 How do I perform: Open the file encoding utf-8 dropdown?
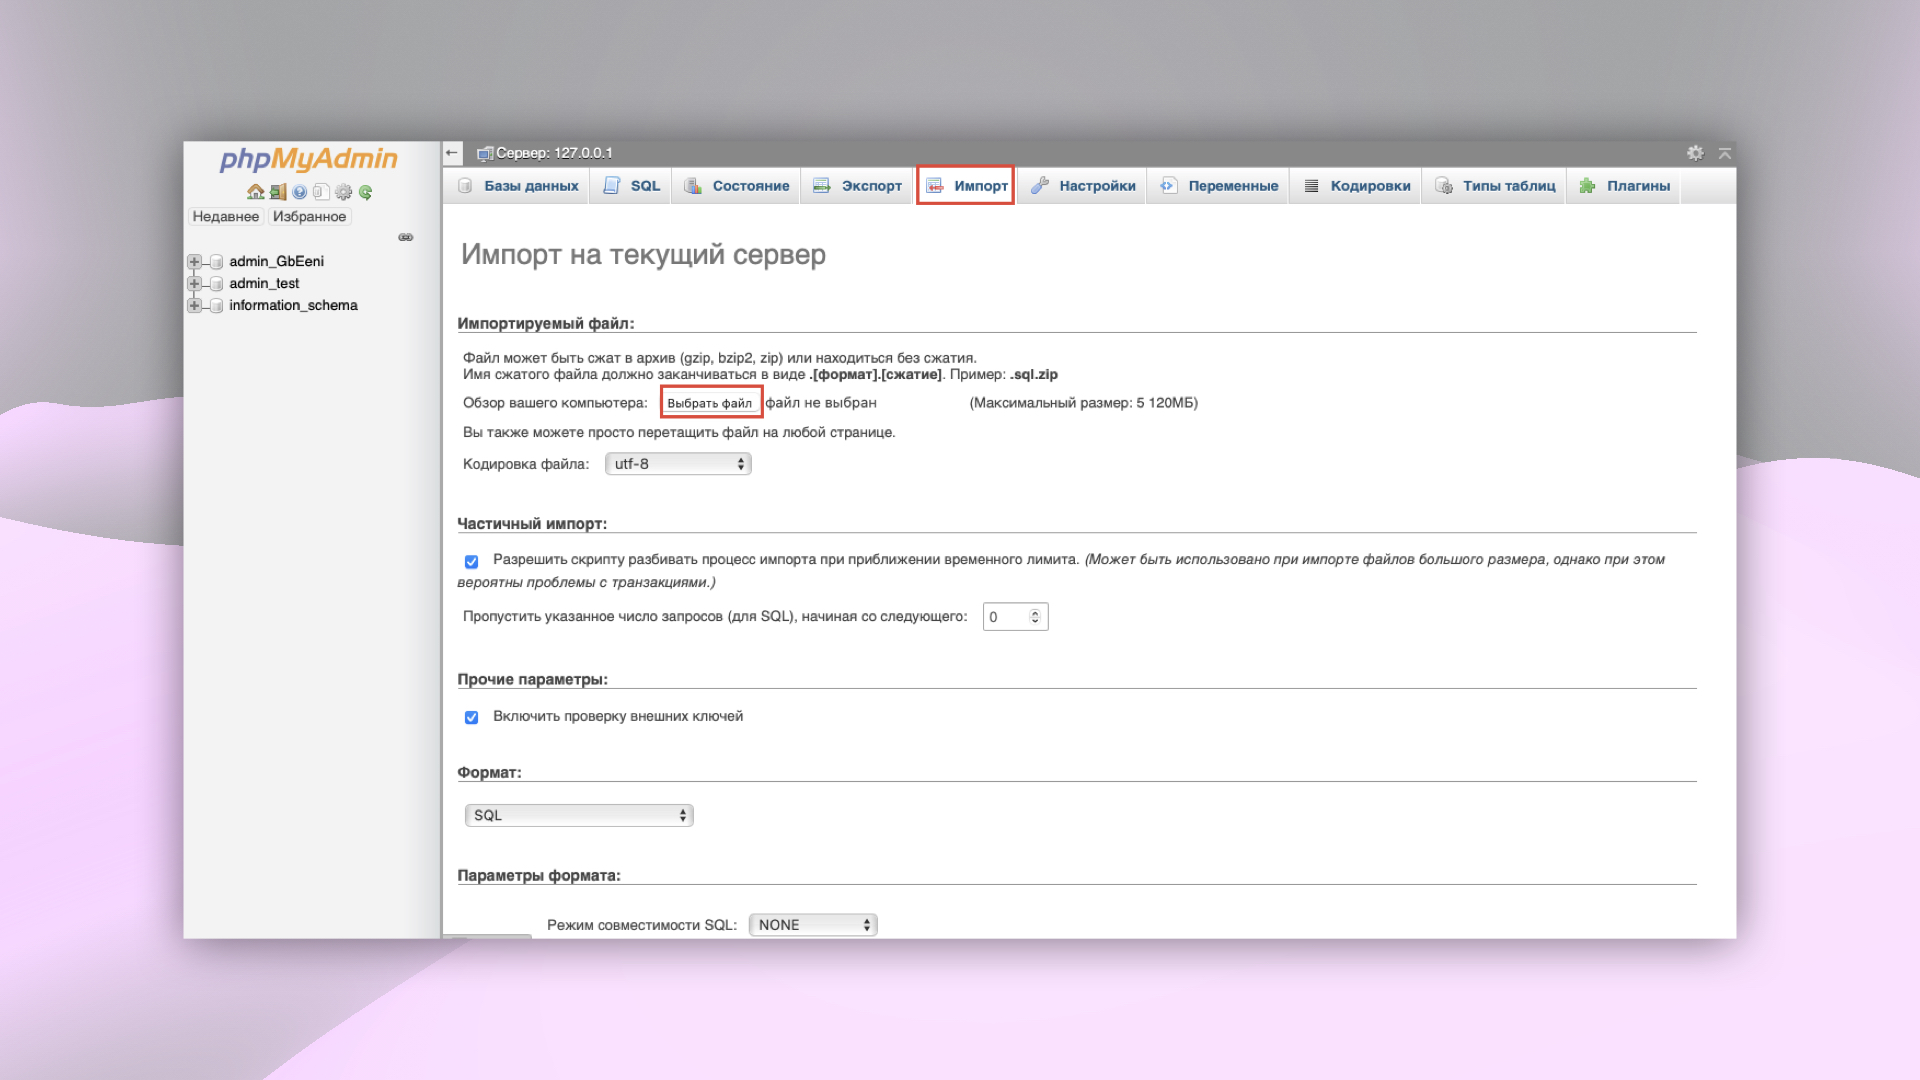[678, 463]
